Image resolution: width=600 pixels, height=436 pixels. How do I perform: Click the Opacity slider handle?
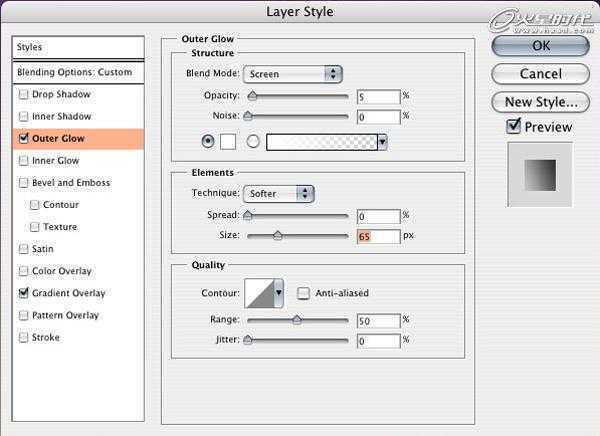(252, 96)
